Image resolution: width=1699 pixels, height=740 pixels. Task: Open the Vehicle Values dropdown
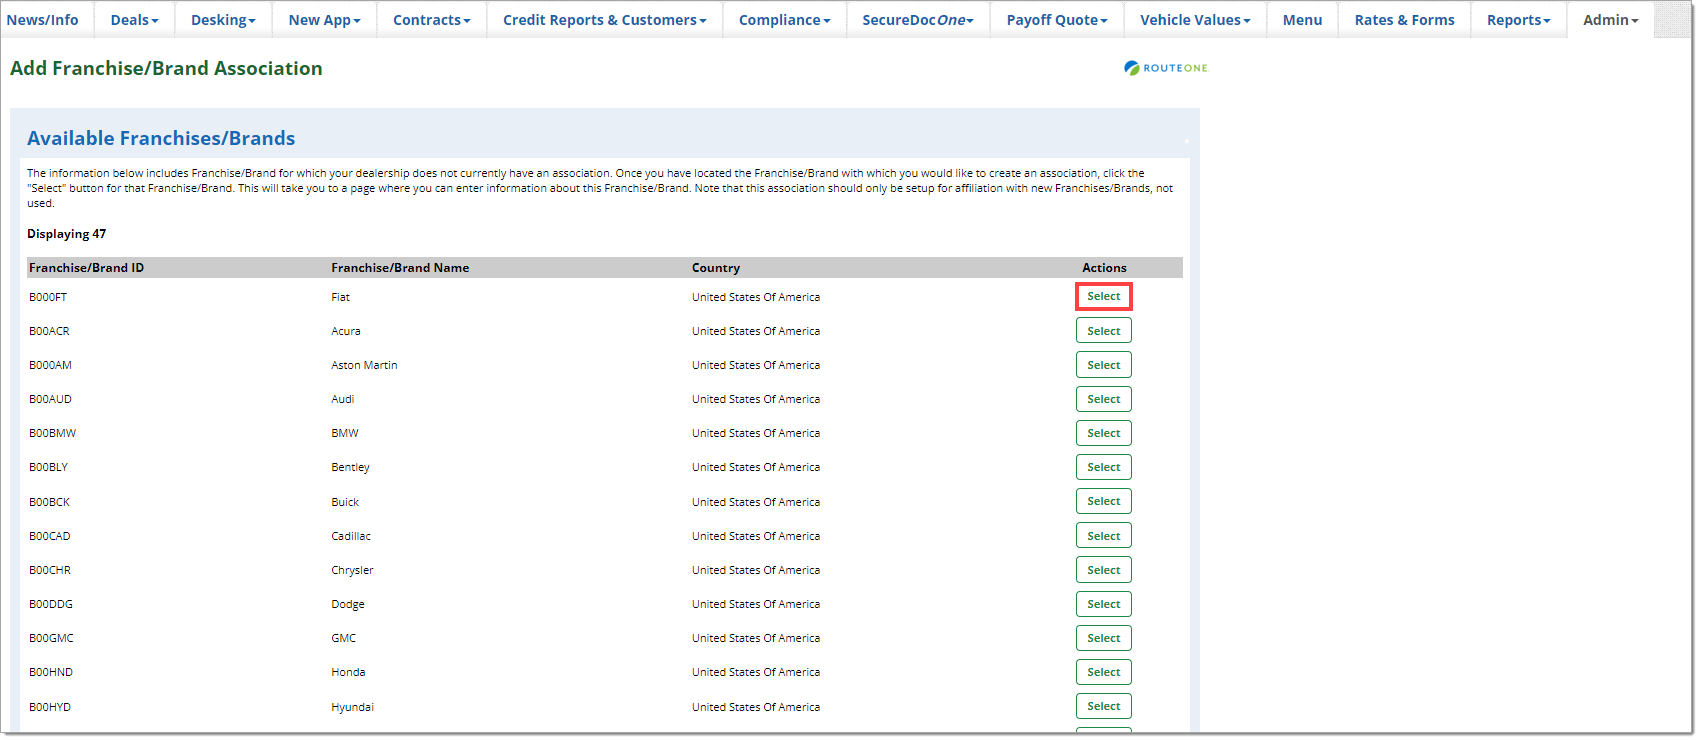pos(1195,20)
